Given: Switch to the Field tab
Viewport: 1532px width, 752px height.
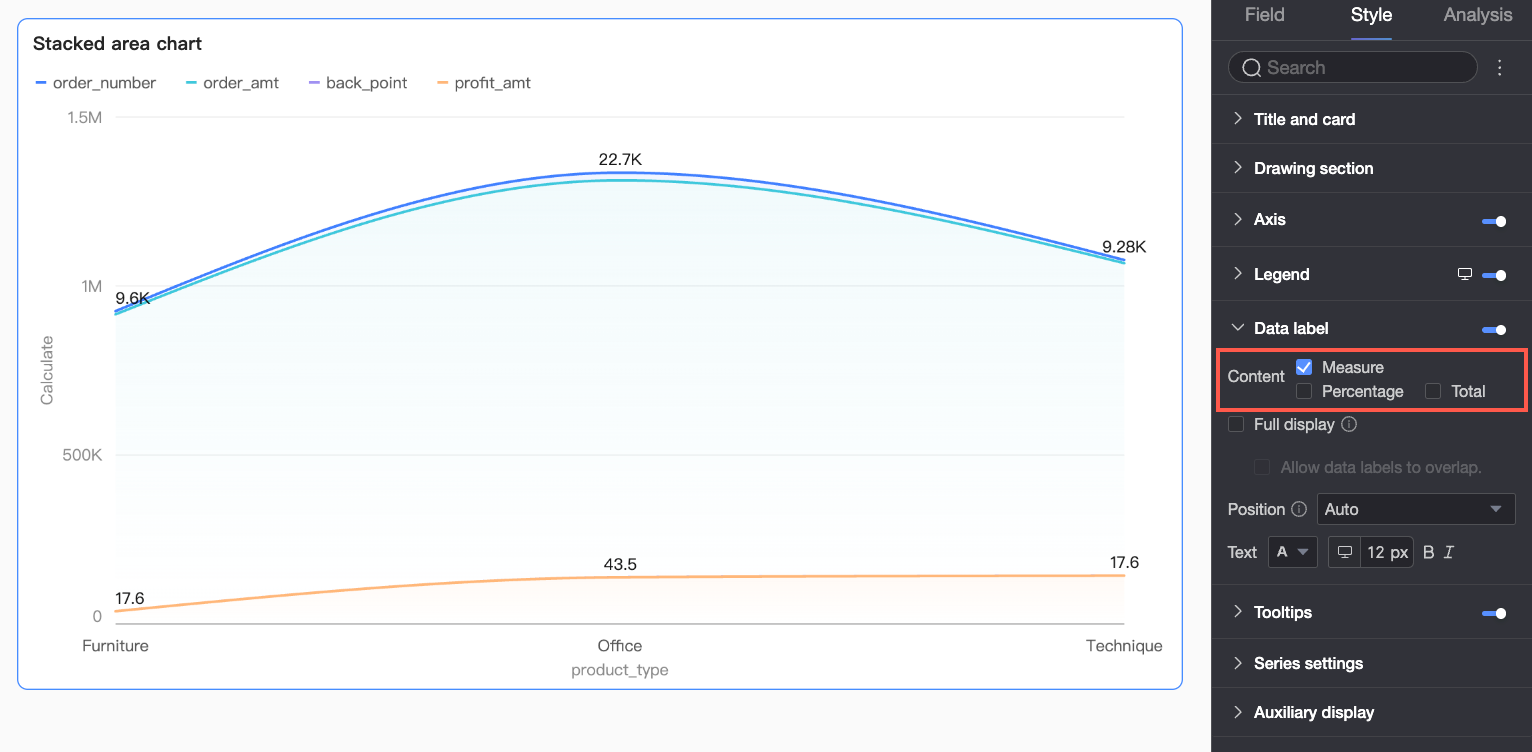Looking at the screenshot, I should click(1264, 15).
